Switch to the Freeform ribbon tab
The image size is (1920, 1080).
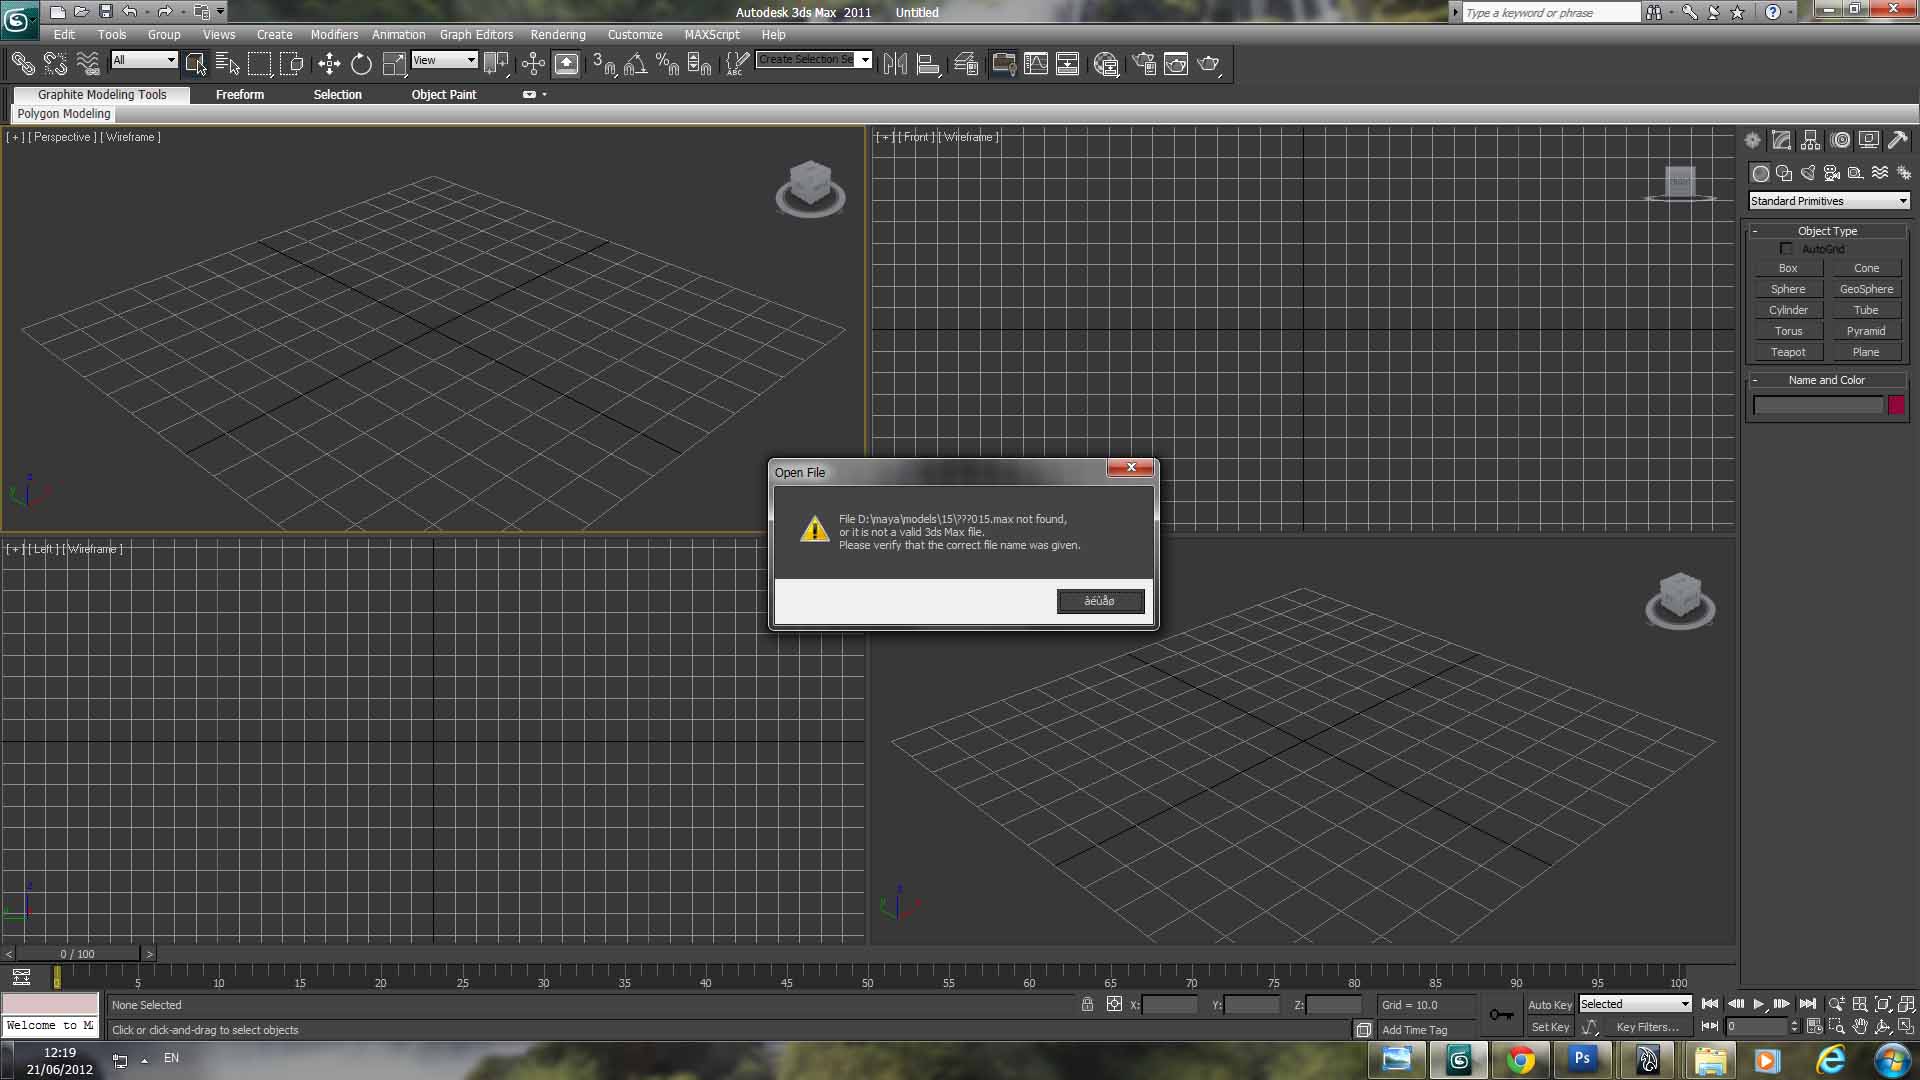point(240,94)
